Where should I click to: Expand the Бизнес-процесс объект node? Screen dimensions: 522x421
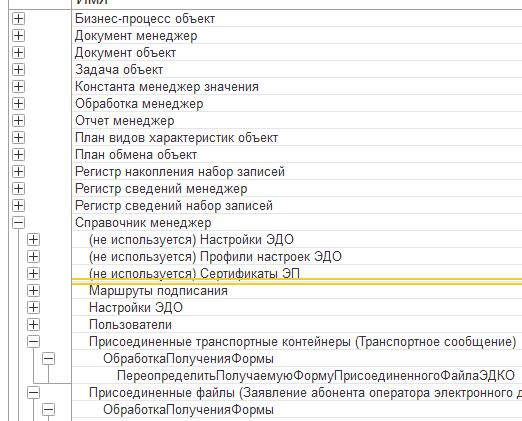point(18,19)
